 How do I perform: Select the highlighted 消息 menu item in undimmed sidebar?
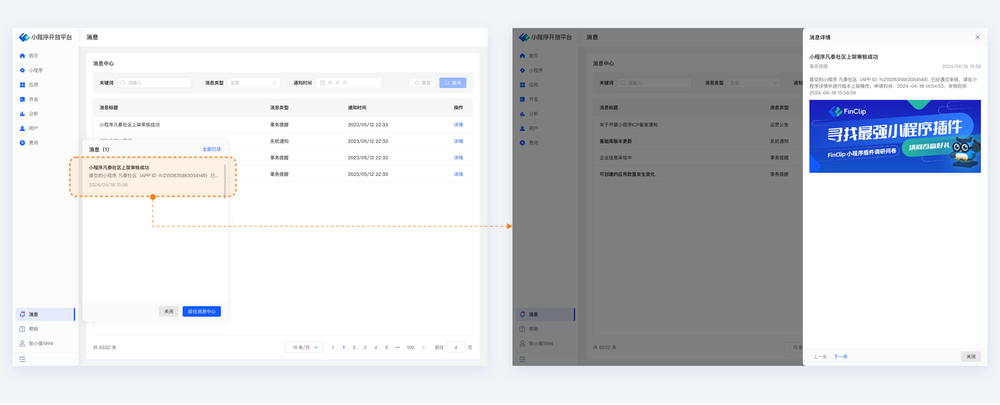coord(45,314)
